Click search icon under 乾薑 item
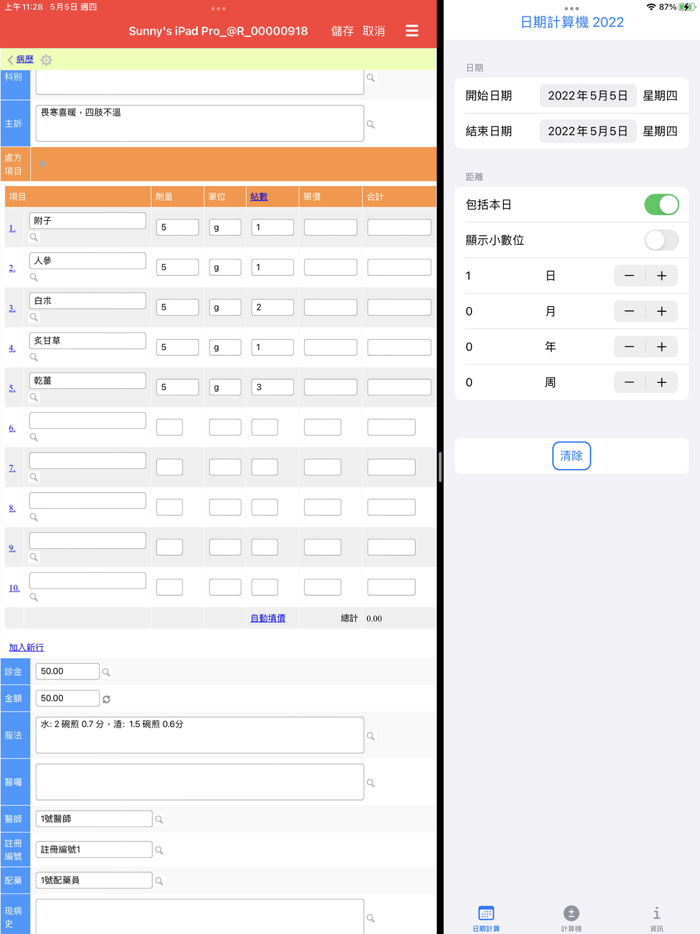 pos(34,397)
